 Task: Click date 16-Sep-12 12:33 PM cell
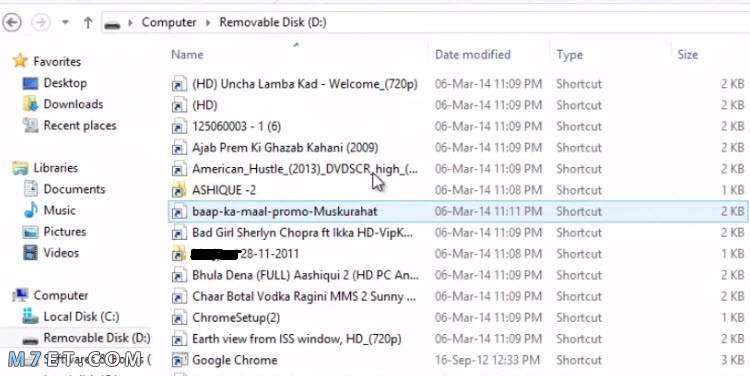(x=487, y=360)
